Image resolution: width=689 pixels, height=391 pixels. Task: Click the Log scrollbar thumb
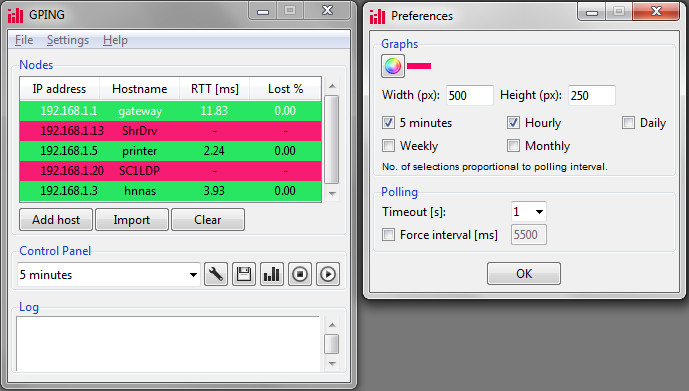pos(332,344)
